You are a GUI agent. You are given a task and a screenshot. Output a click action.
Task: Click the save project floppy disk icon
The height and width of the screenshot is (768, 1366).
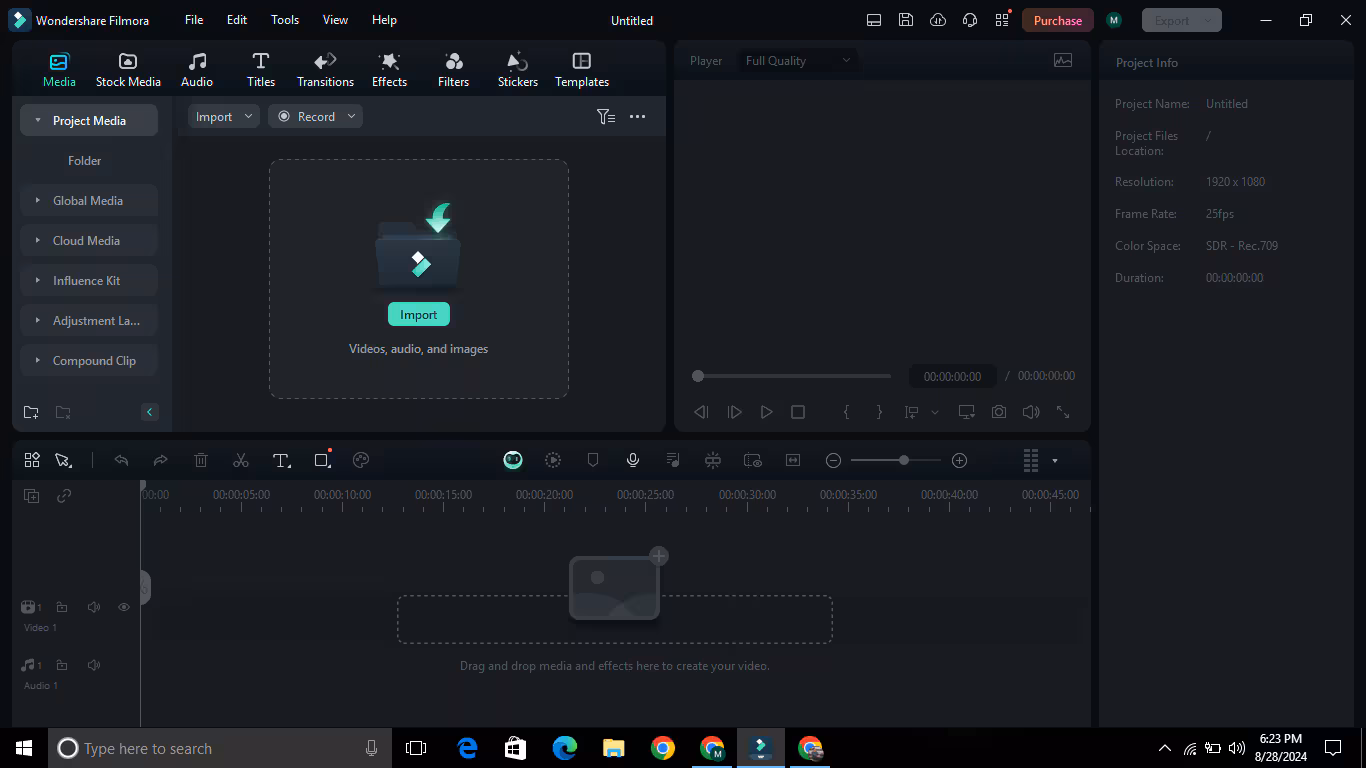tap(906, 20)
